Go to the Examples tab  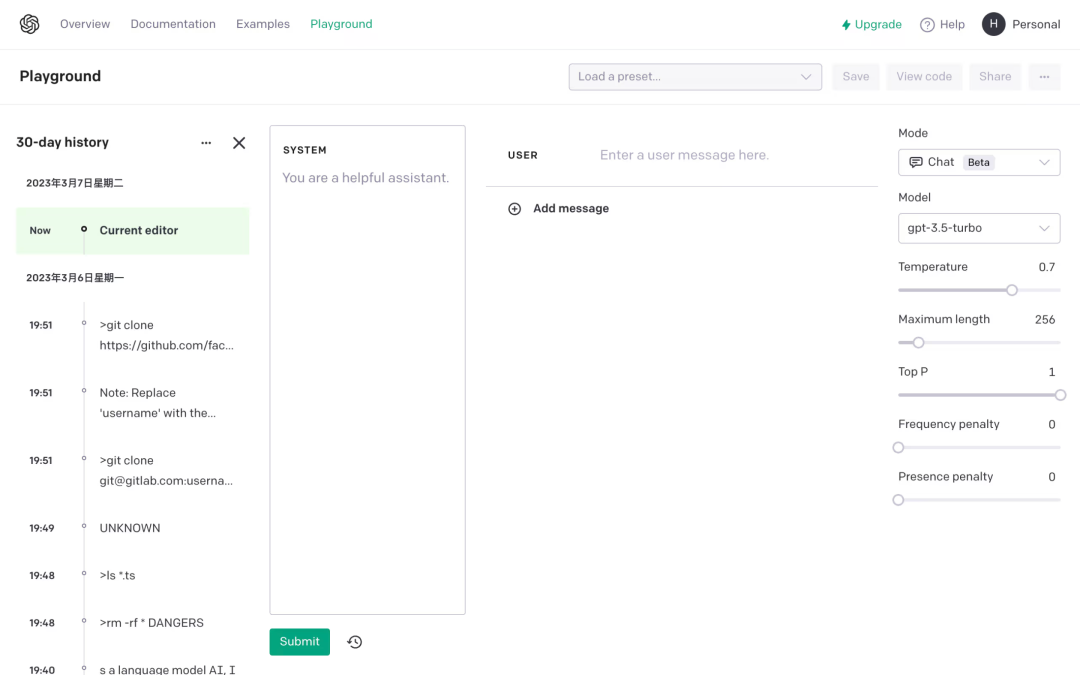263,24
